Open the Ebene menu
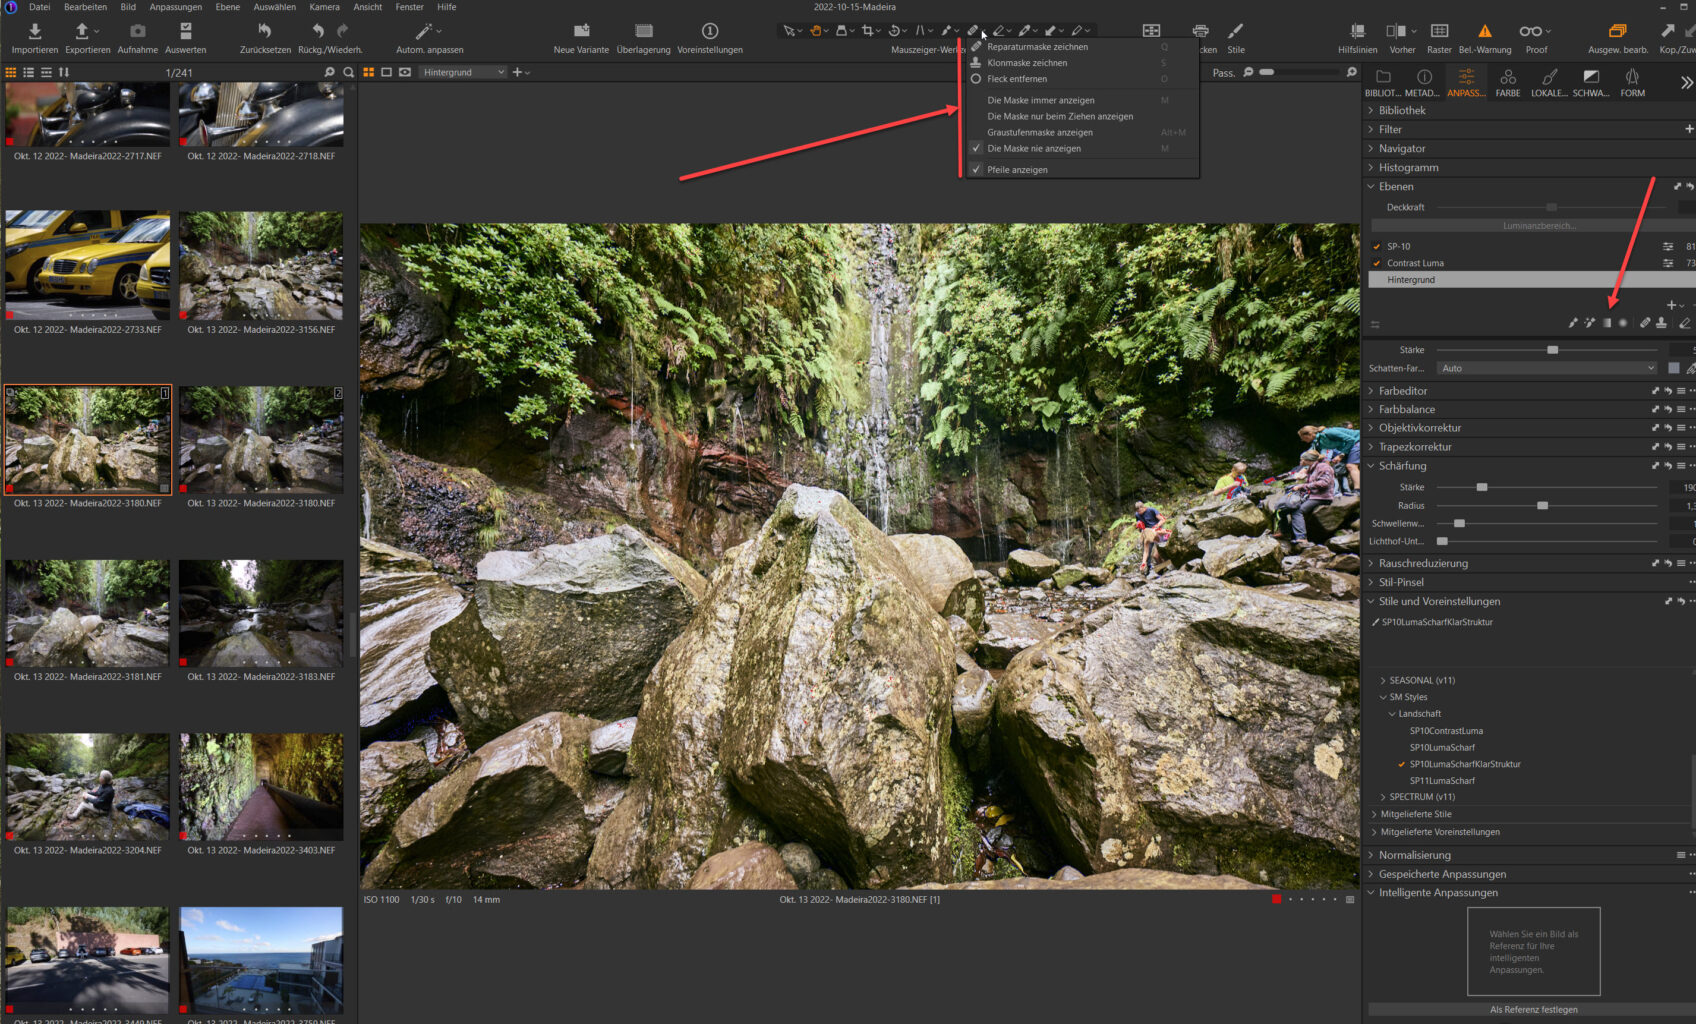Screen dimensions: 1696x1024 tap(228, 7)
